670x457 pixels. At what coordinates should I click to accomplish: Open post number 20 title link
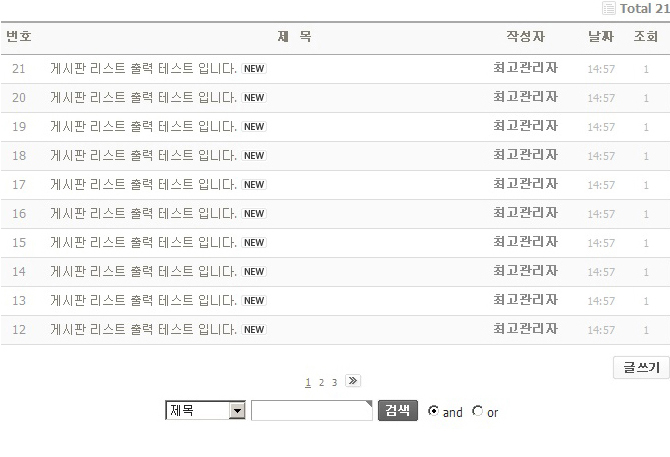pos(143,98)
